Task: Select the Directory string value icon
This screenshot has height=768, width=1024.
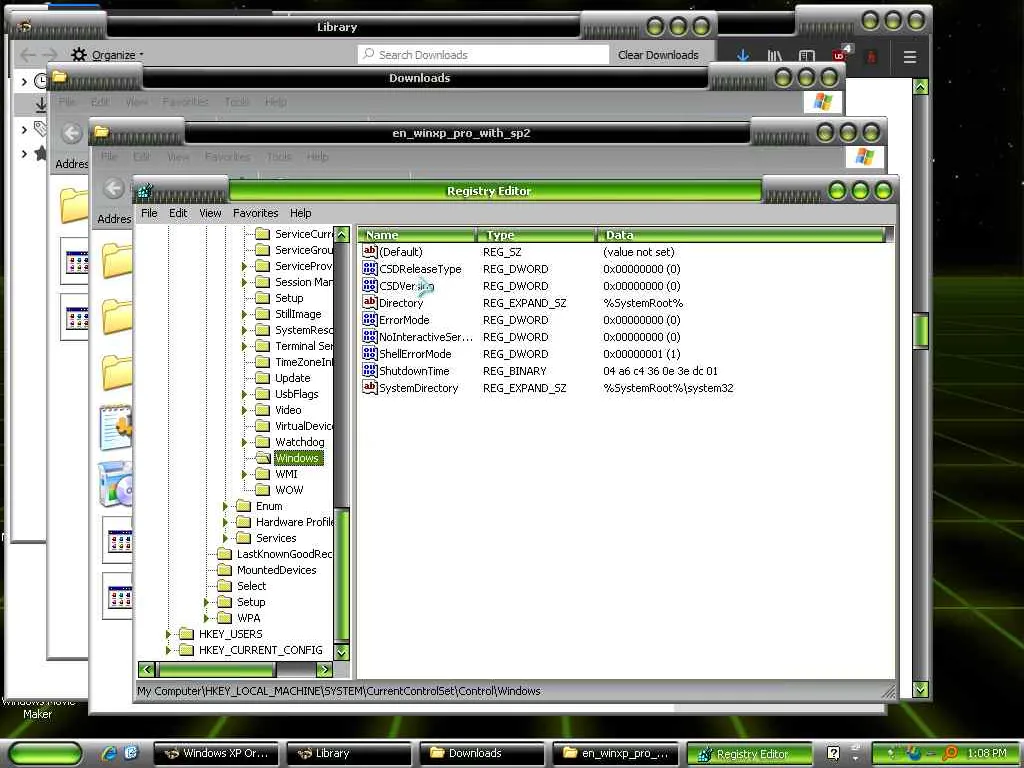Action: point(370,302)
